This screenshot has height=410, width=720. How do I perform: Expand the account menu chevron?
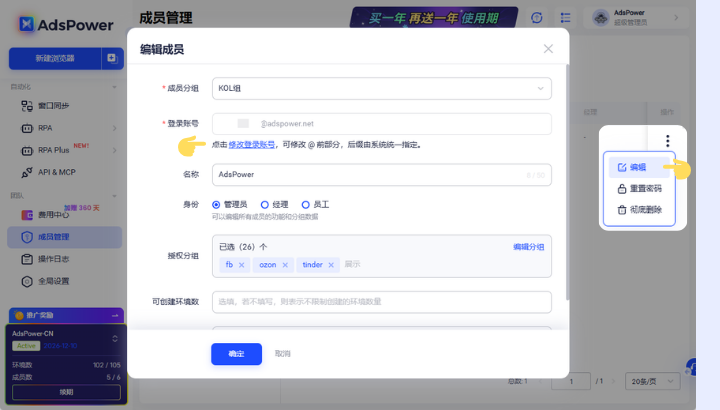[676, 18]
